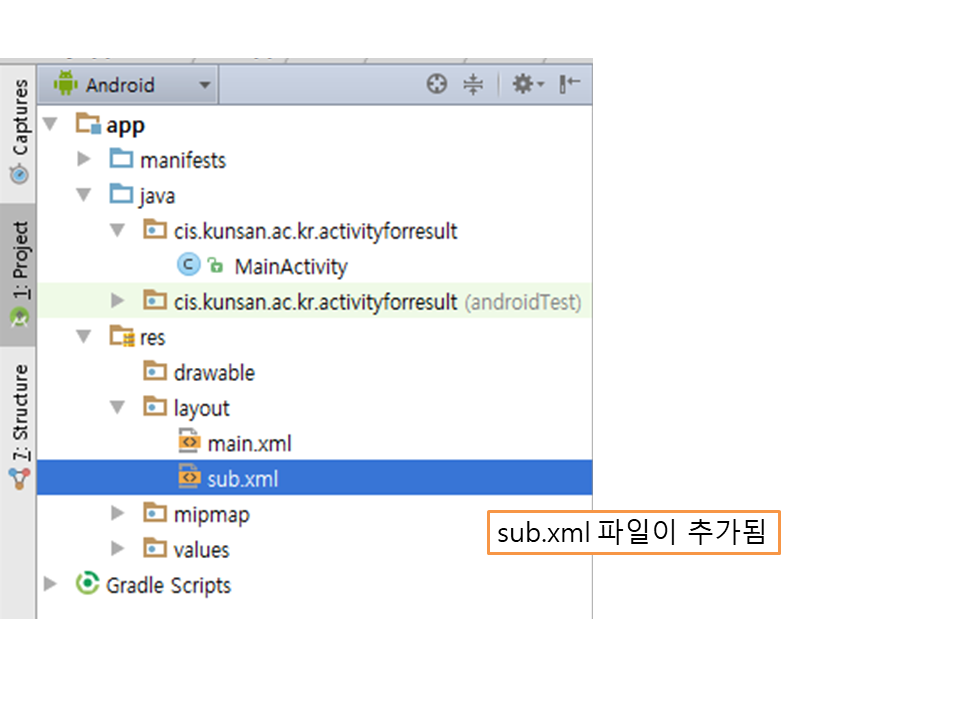Expand the mipmap folder
This screenshot has height=720, width=960.
(x=118, y=514)
